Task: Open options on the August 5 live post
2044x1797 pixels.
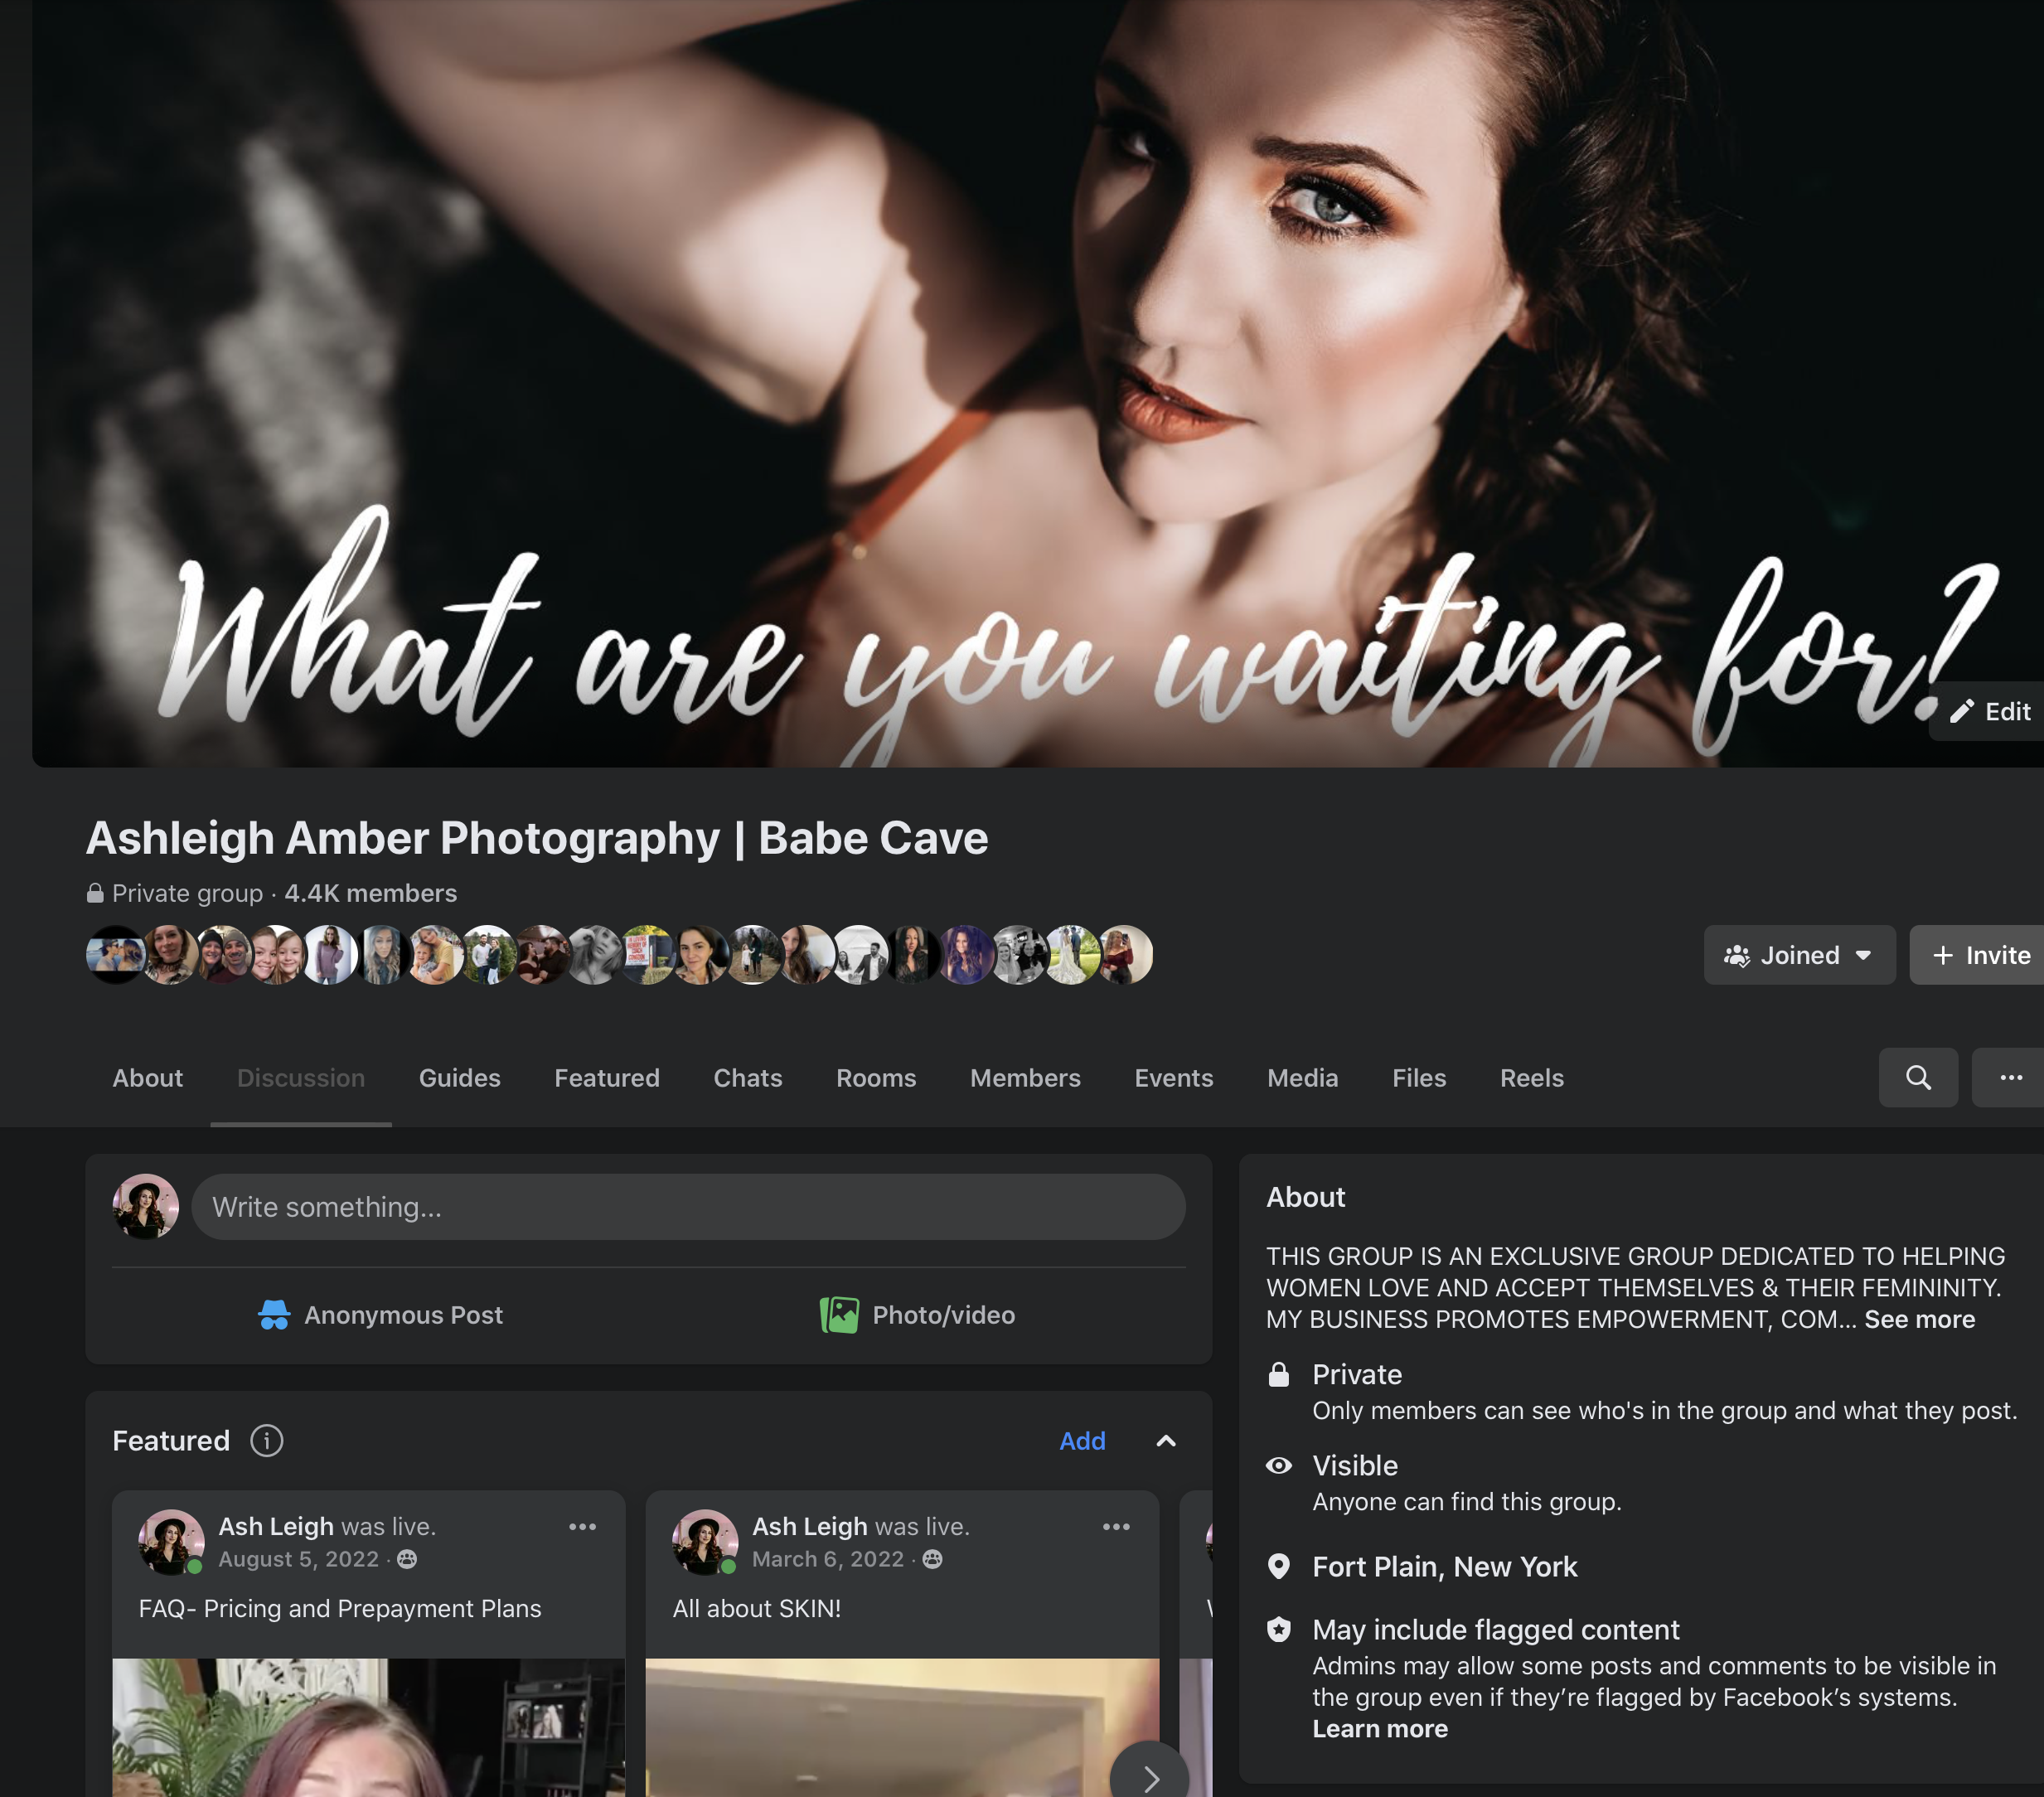Action: [x=582, y=1526]
